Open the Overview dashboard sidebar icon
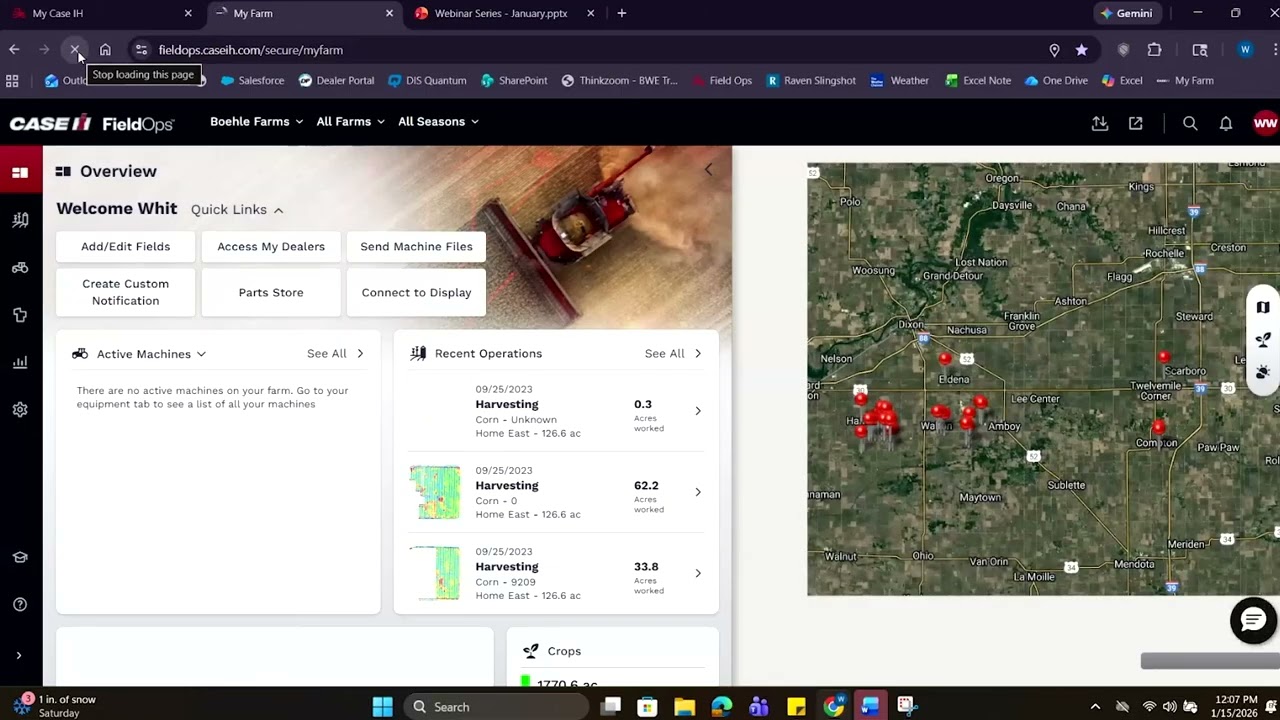Viewport: 1280px width, 720px height. point(20,172)
